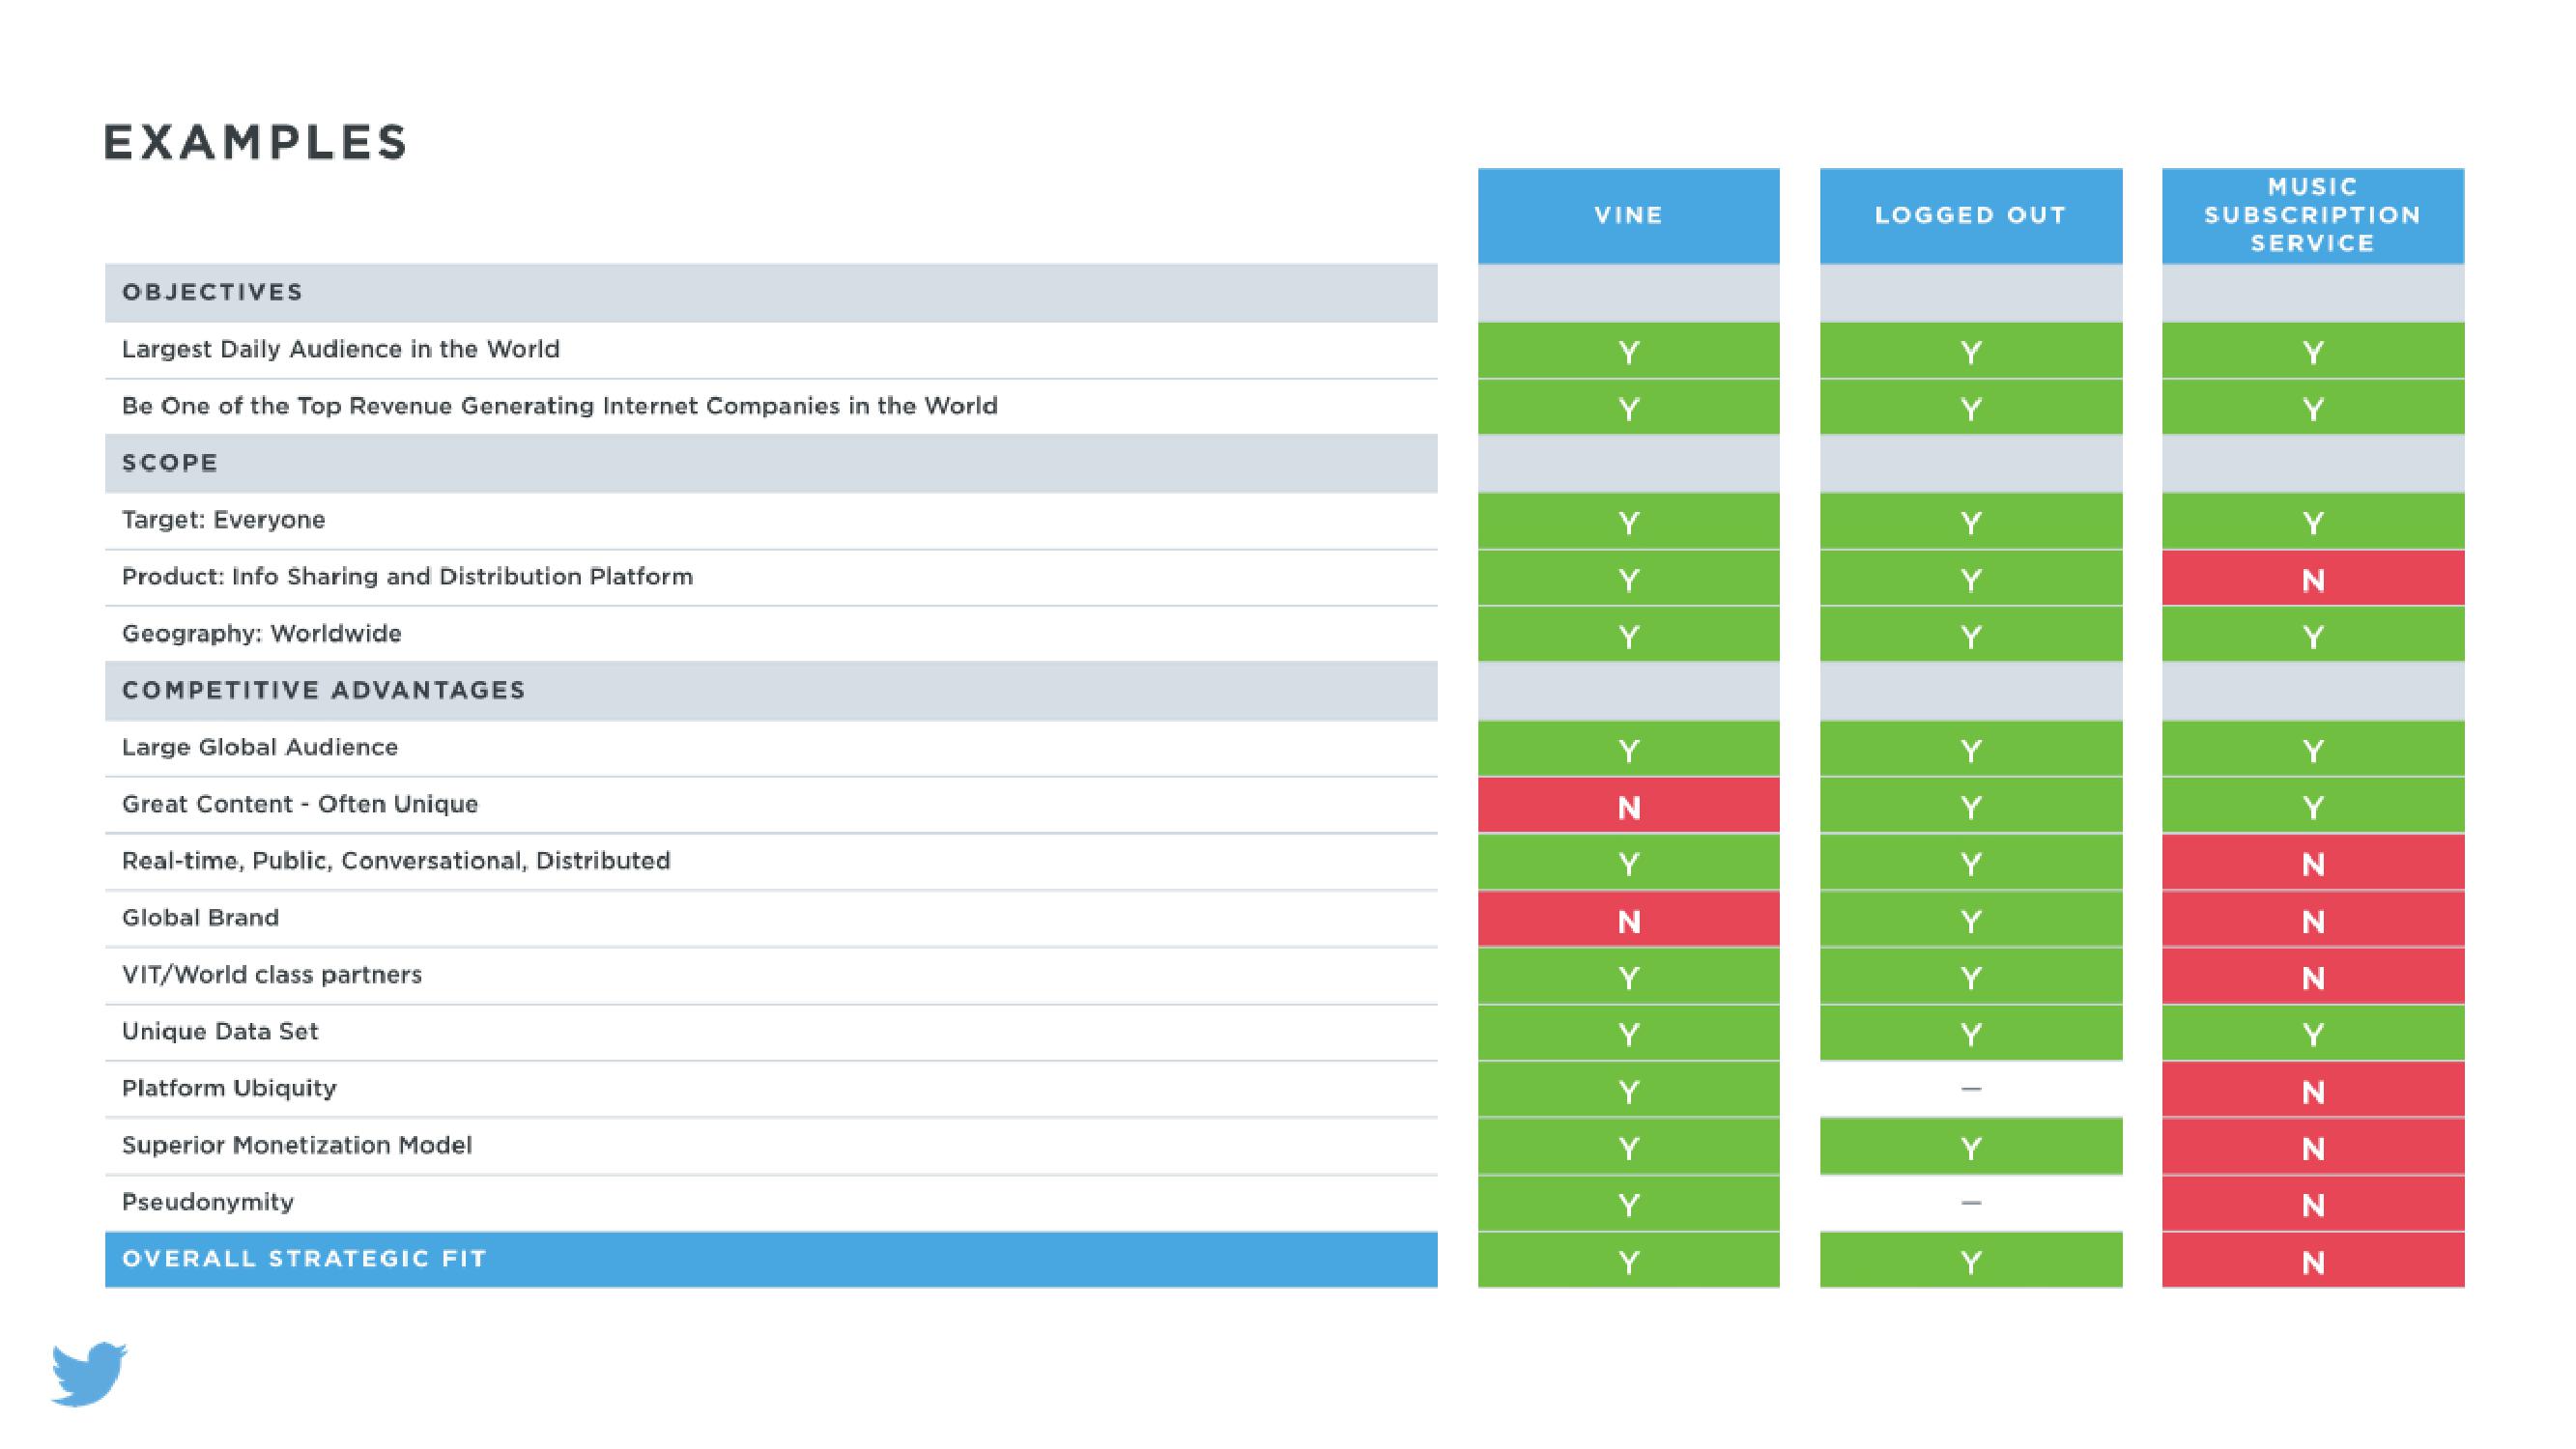2576x1449 pixels.
Task: Click Logged Out's dash for Platform Ubiquity
Action: pyautogui.click(x=1970, y=1089)
